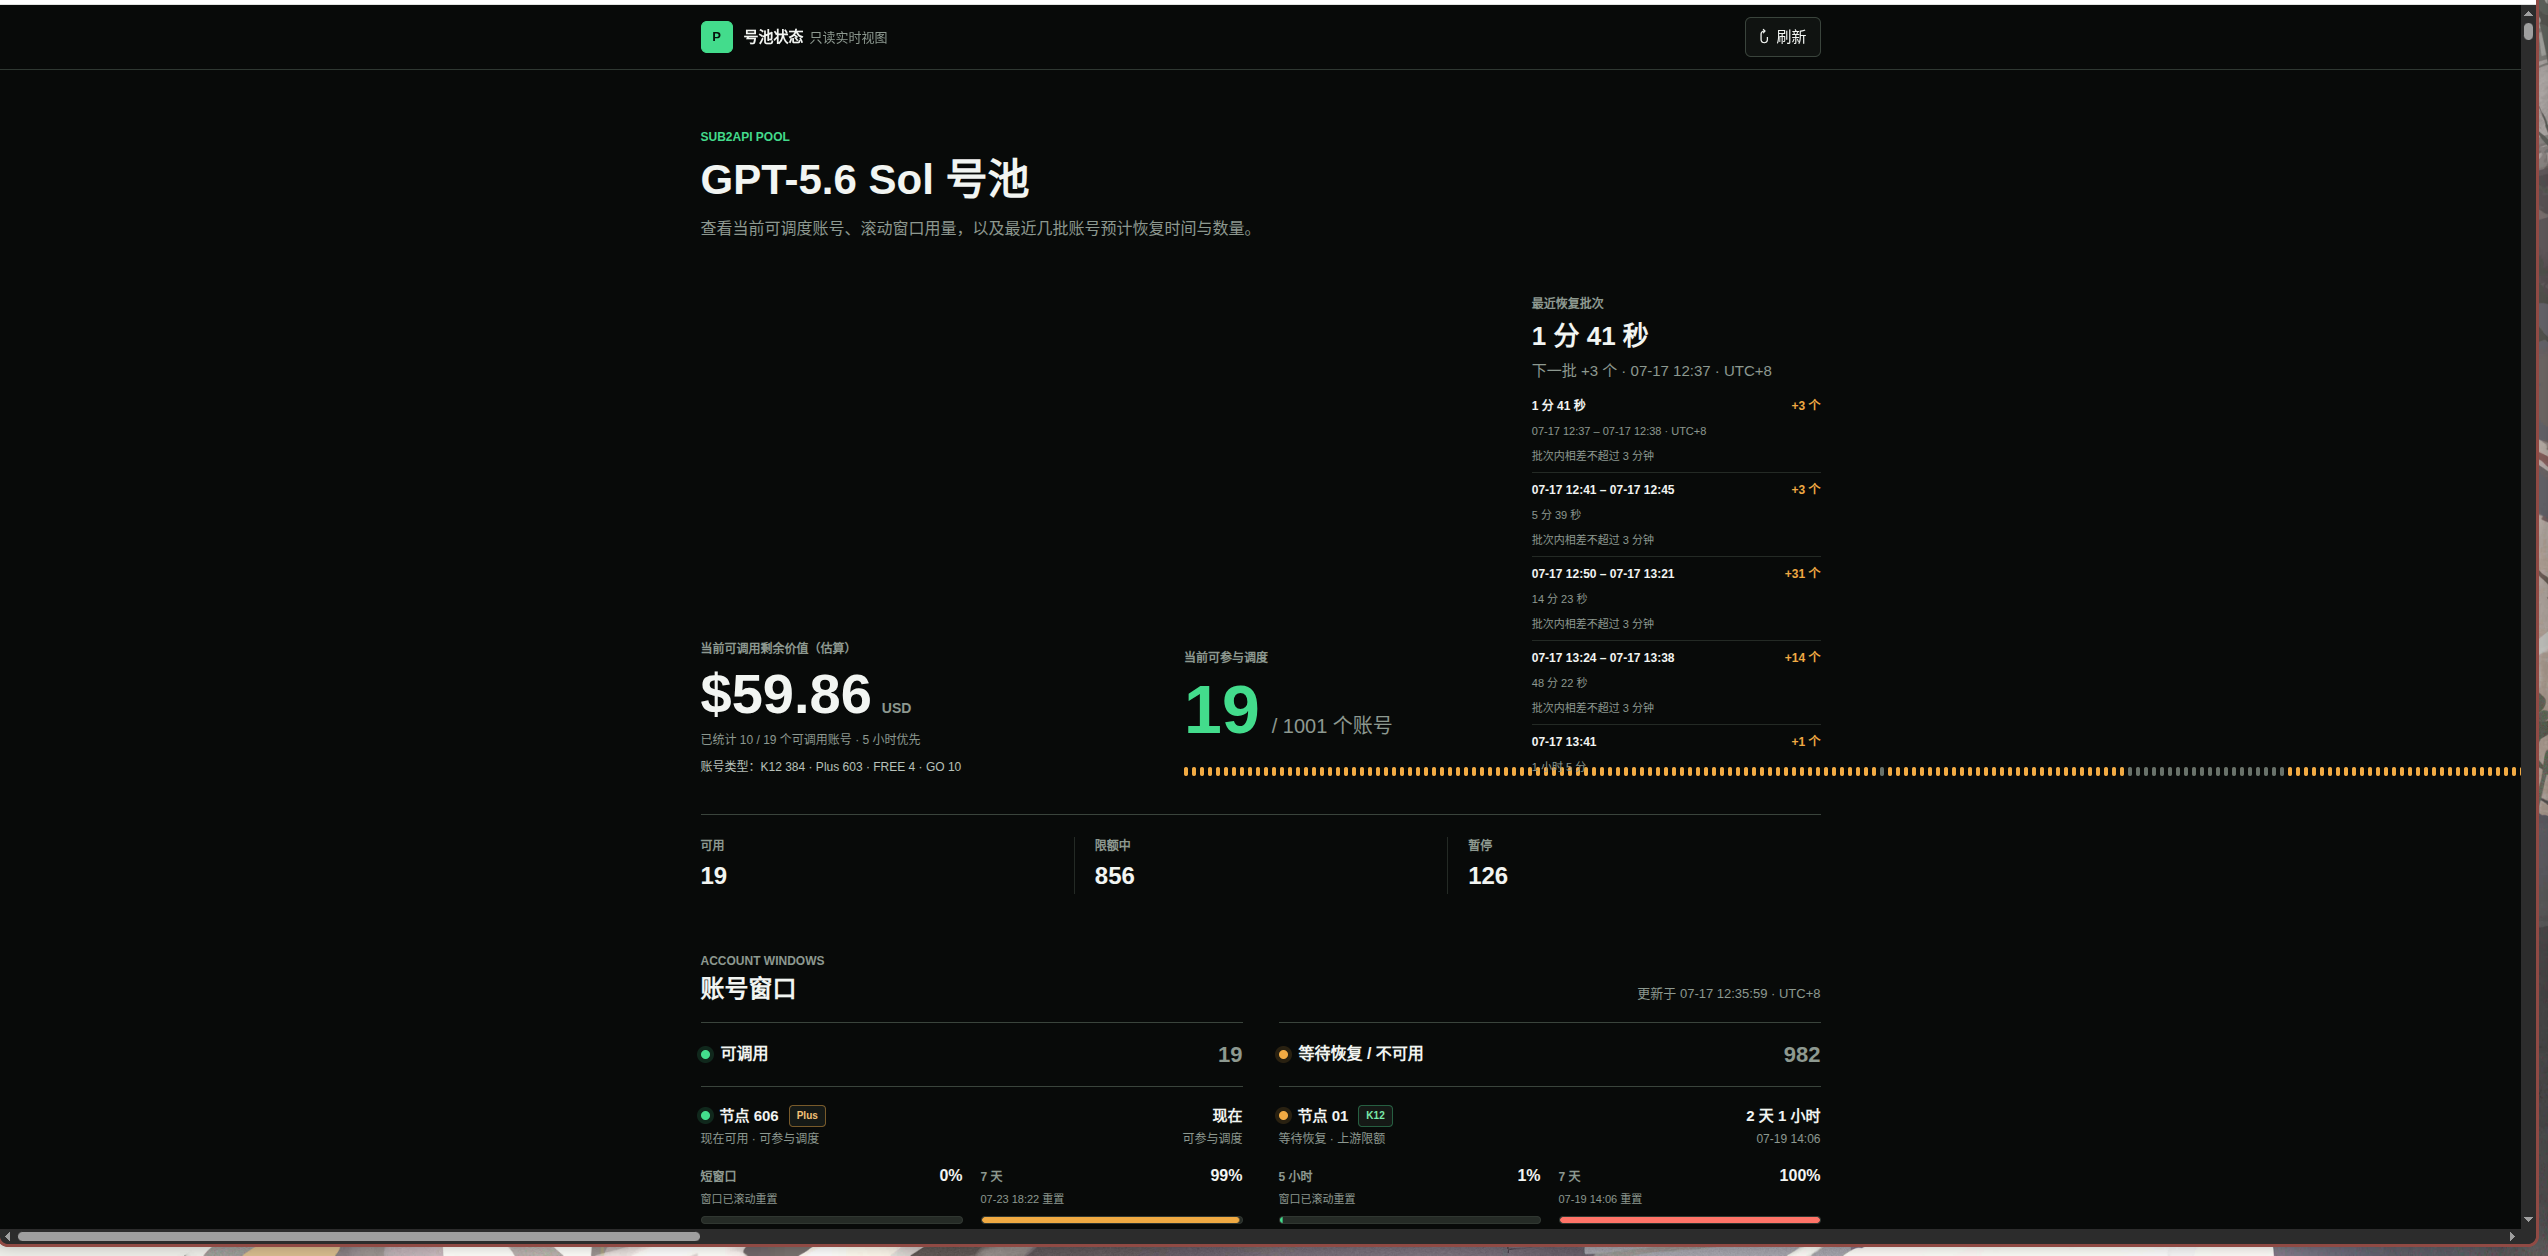Click the 当前可参与调度 label

pyautogui.click(x=1226, y=657)
